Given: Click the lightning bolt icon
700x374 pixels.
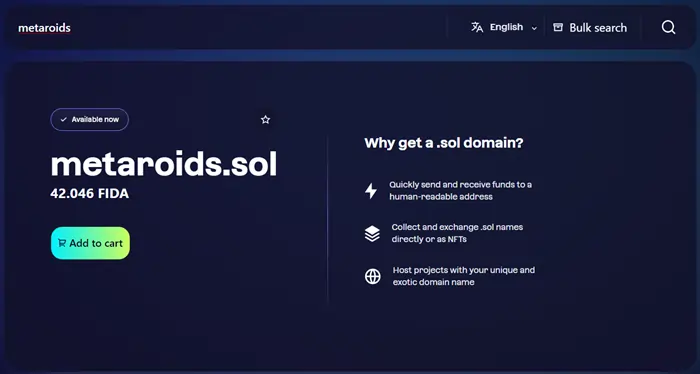Looking at the screenshot, I should [371, 191].
